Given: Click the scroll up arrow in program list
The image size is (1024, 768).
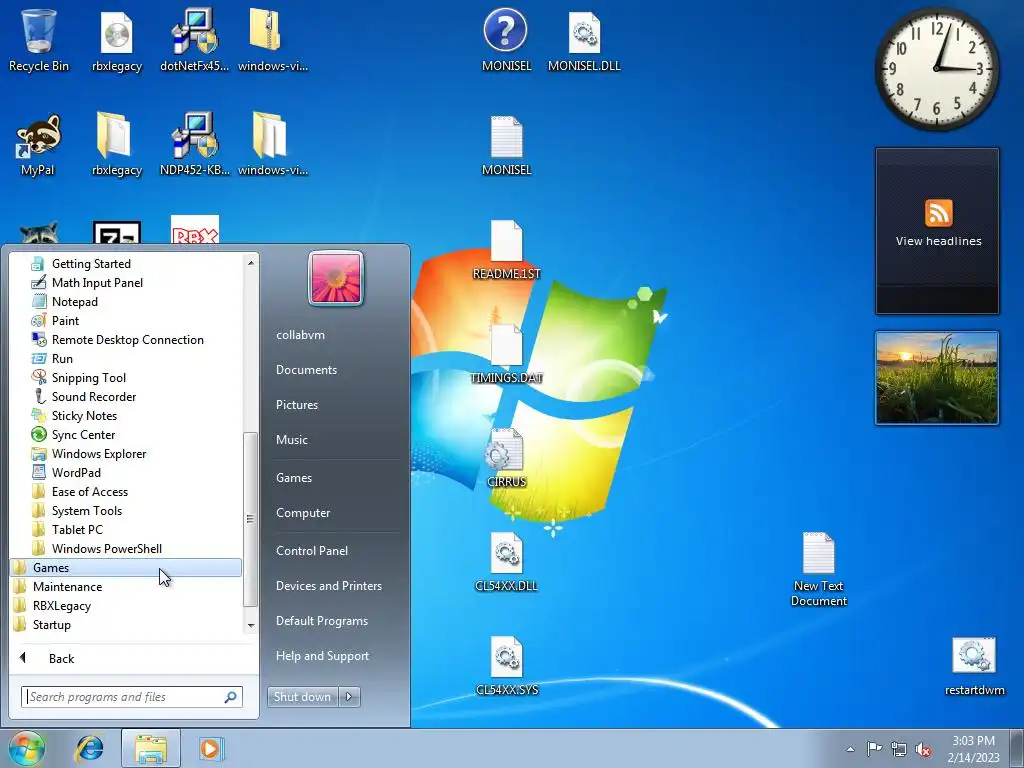Looking at the screenshot, I should click(x=251, y=263).
